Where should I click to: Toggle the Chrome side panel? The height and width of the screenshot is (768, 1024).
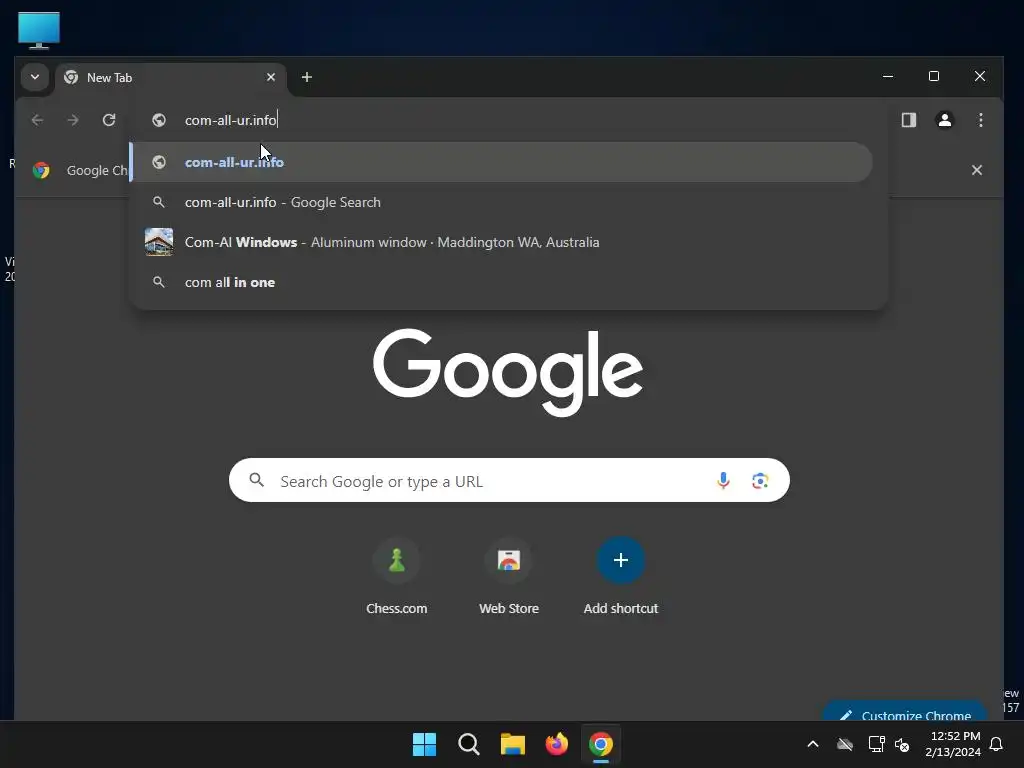click(x=908, y=120)
